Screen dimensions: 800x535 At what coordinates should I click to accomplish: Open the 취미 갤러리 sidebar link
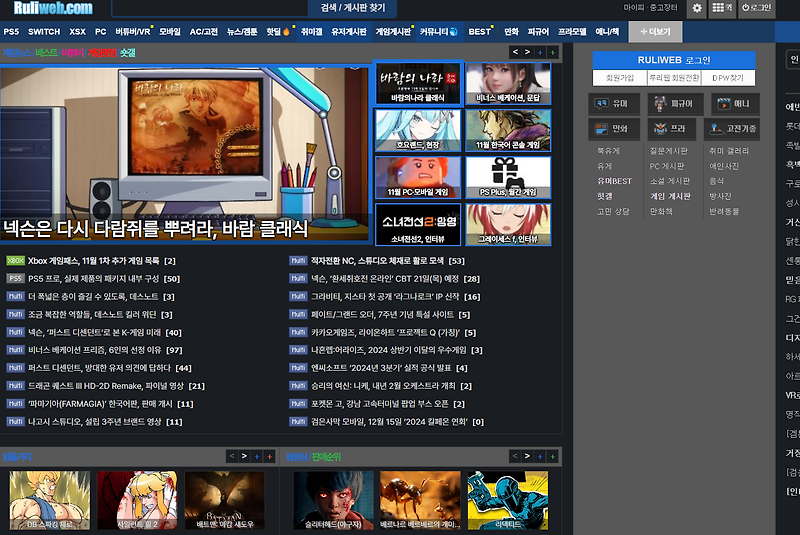[729, 151]
